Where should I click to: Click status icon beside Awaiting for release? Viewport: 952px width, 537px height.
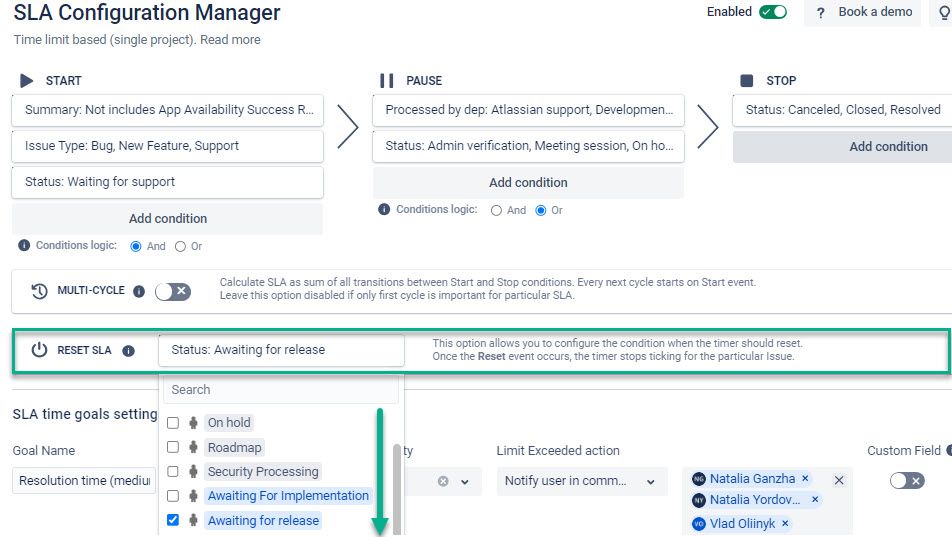click(193, 520)
